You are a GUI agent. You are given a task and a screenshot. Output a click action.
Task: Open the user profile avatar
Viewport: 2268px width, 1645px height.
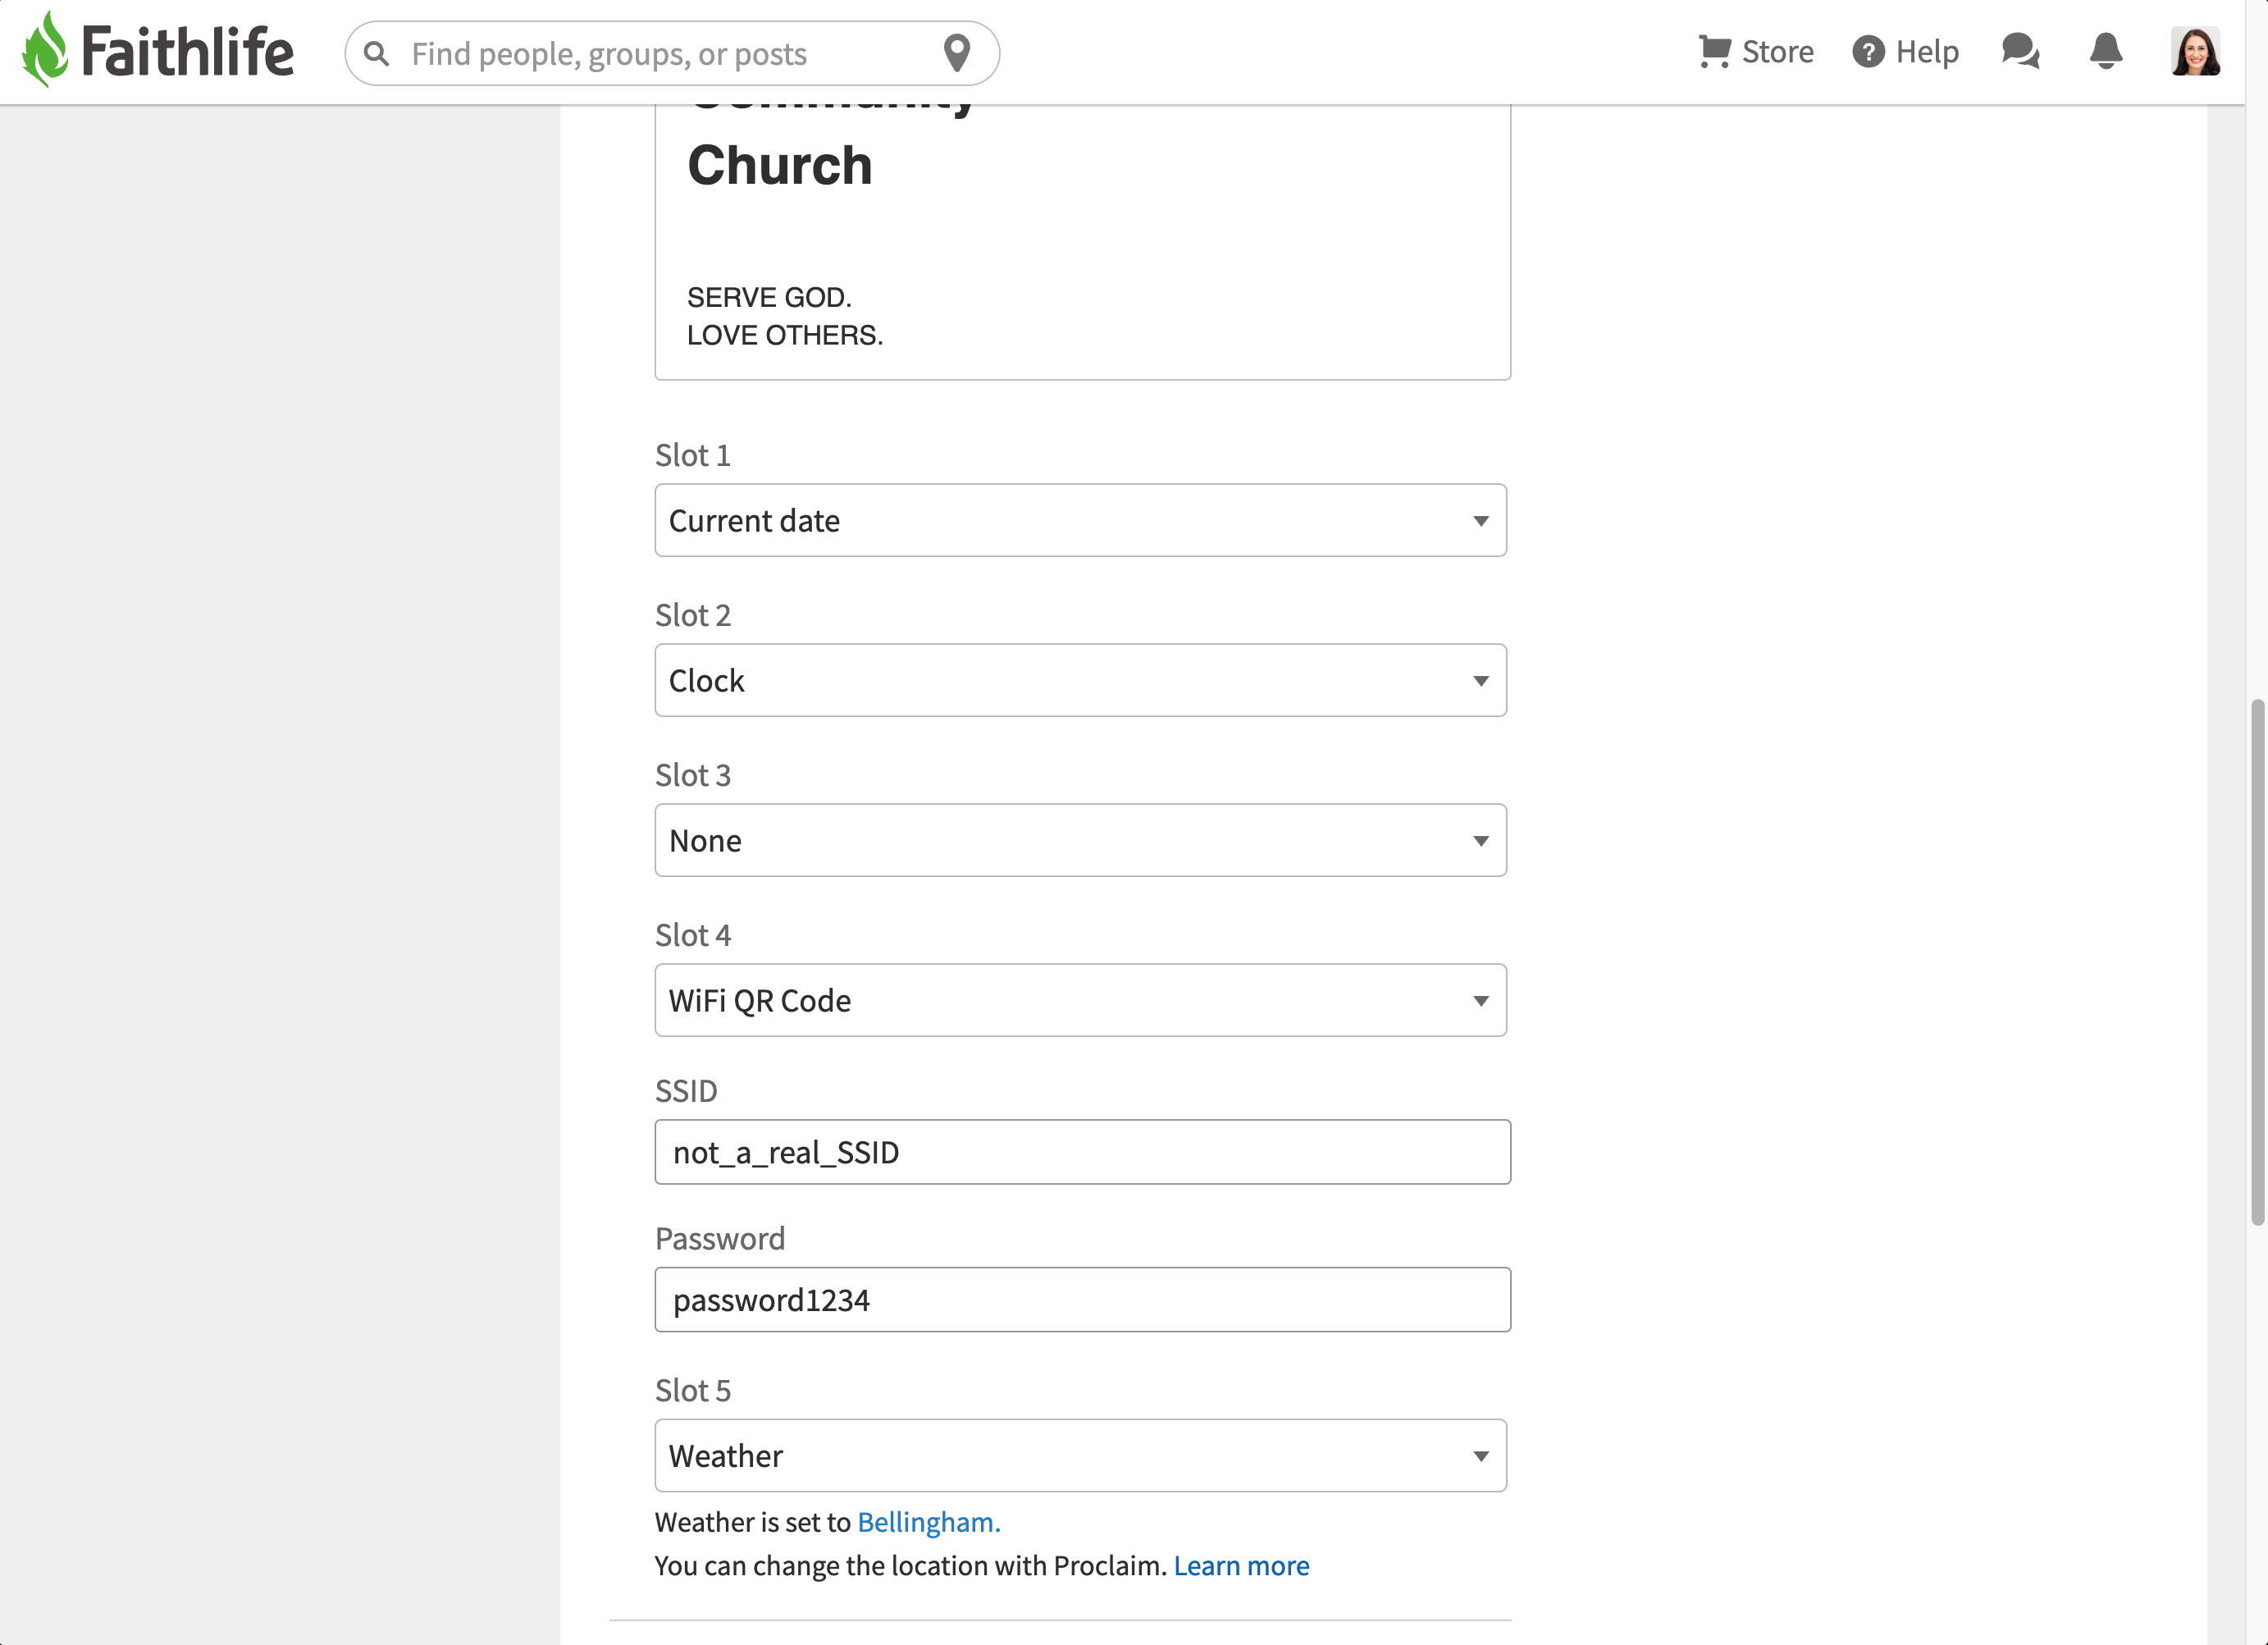click(2195, 52)
